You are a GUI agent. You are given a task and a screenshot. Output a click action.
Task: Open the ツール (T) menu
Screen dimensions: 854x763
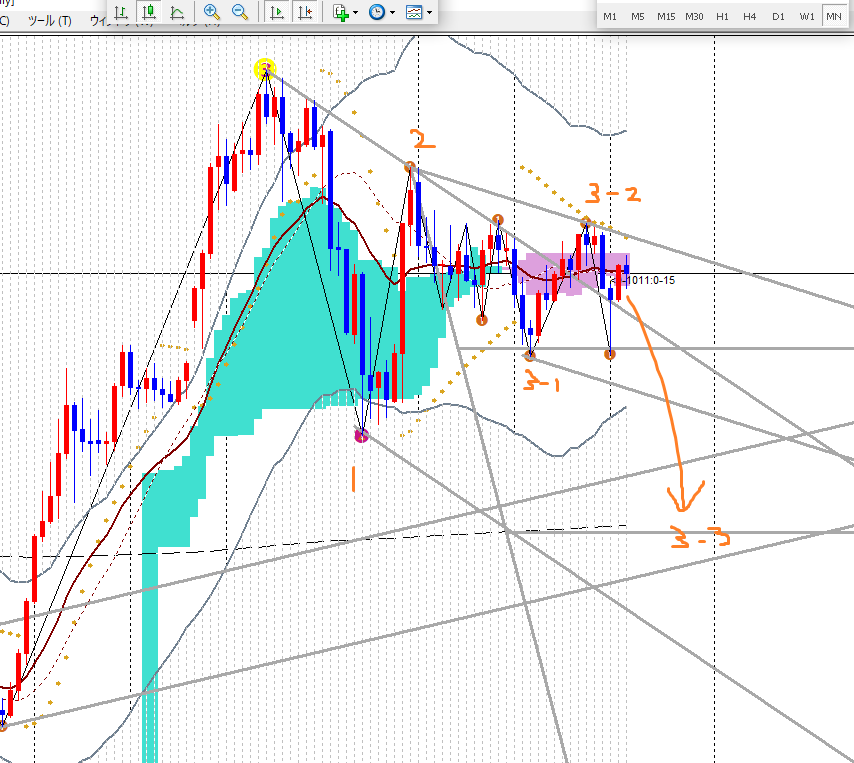(50, 20)
